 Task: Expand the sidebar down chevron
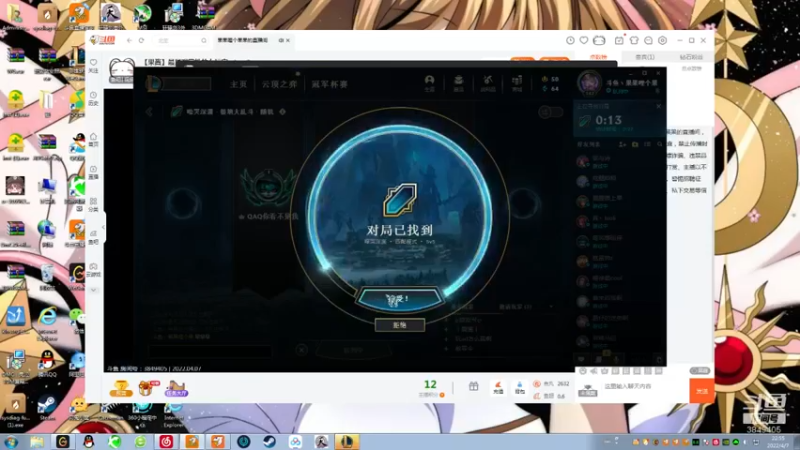click(93, 290)
